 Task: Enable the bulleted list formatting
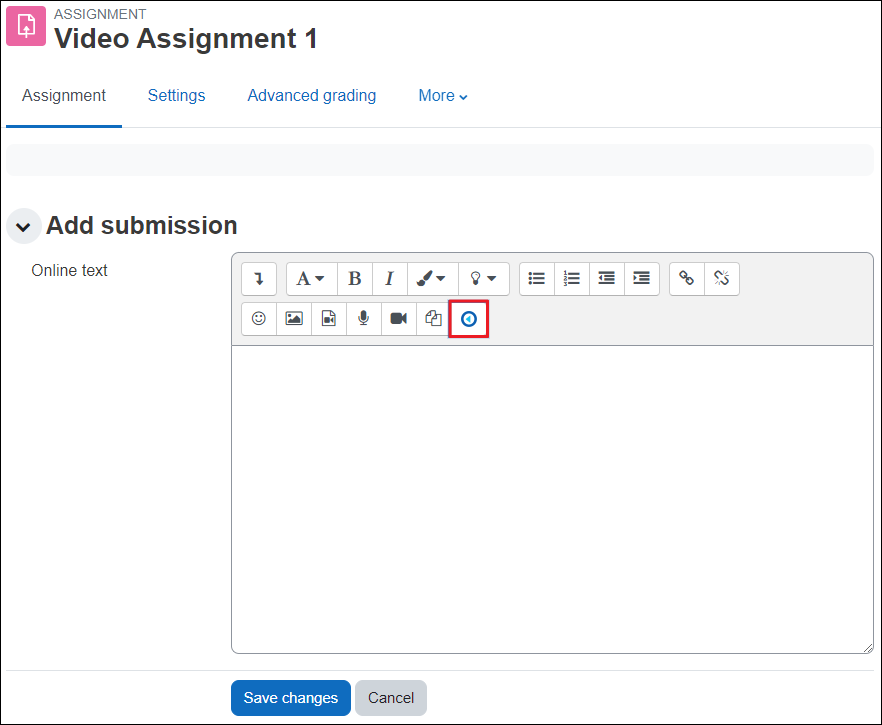coord(536,278)
